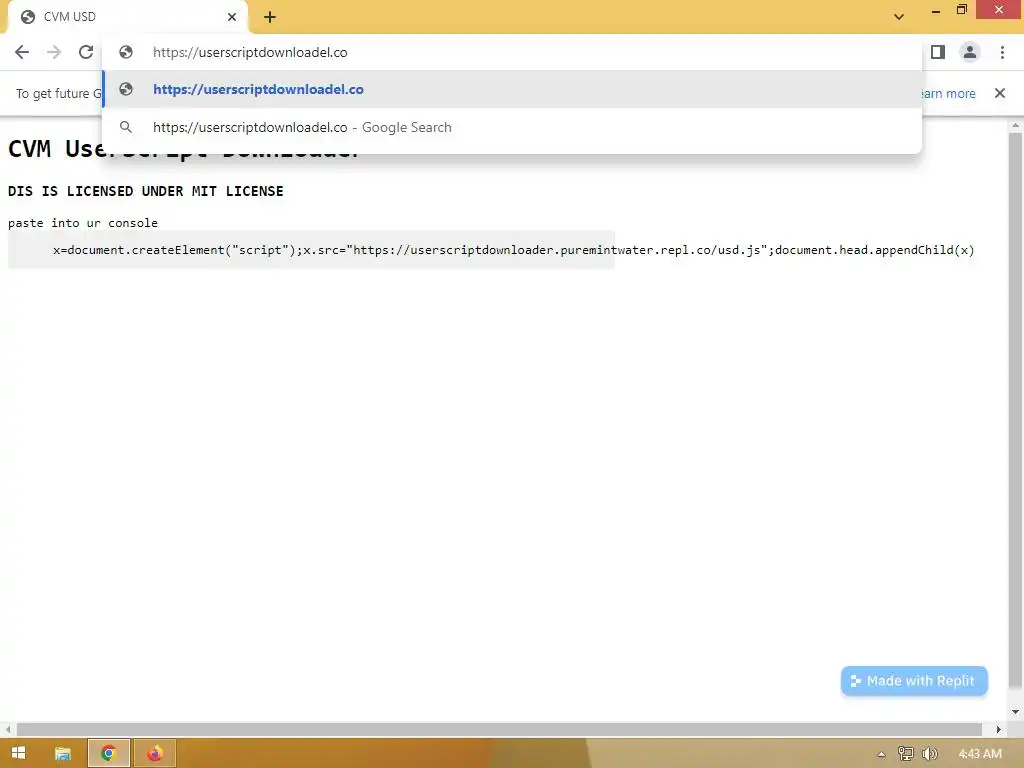Click the scroll left arrow of horizontal scrollbar
Screen dimensions: 1024x768
pos(8,729)
